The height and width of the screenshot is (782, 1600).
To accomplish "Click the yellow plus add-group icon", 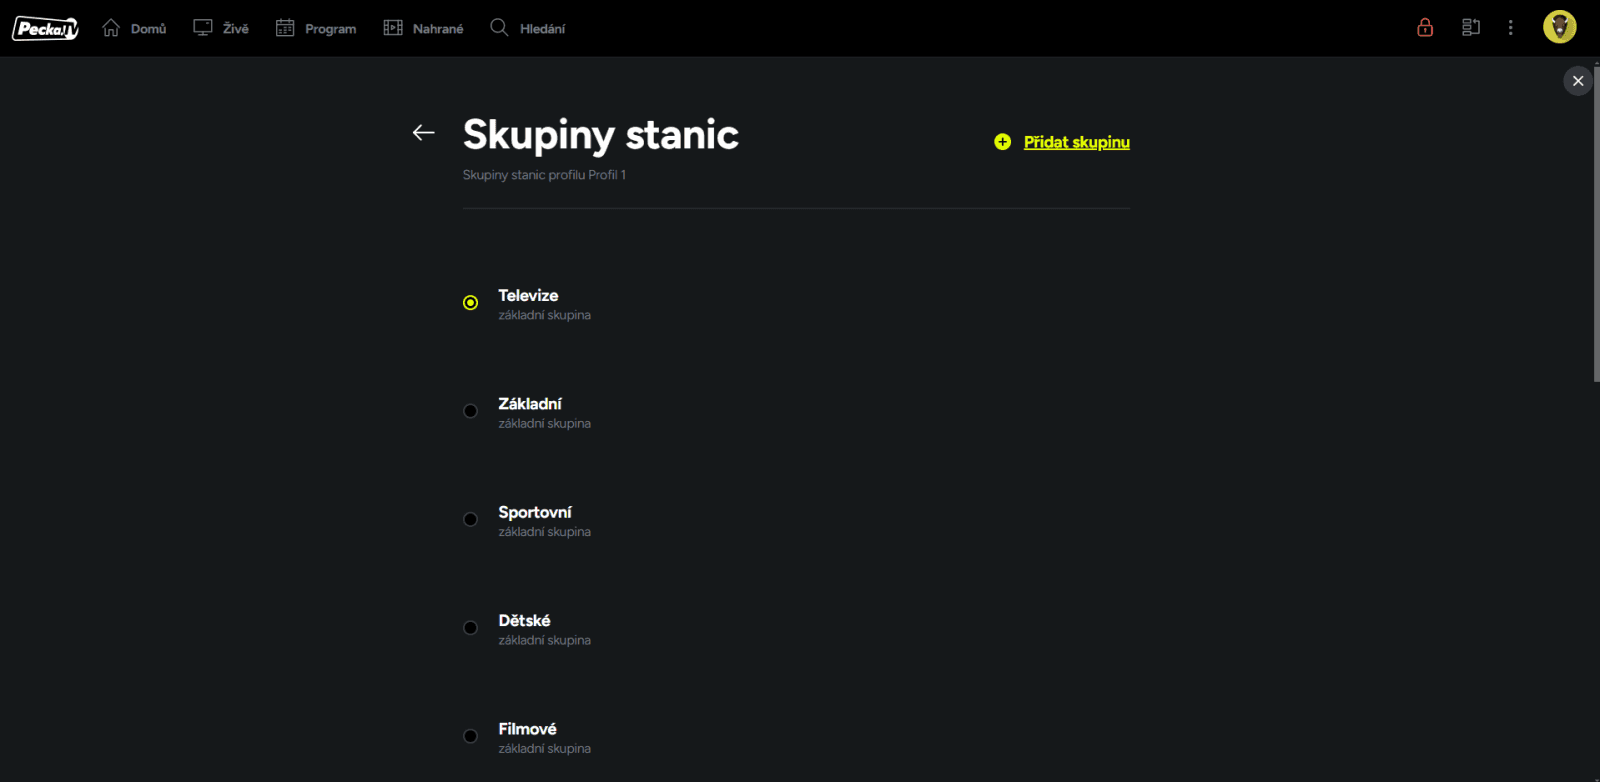I will point(1003,142).
